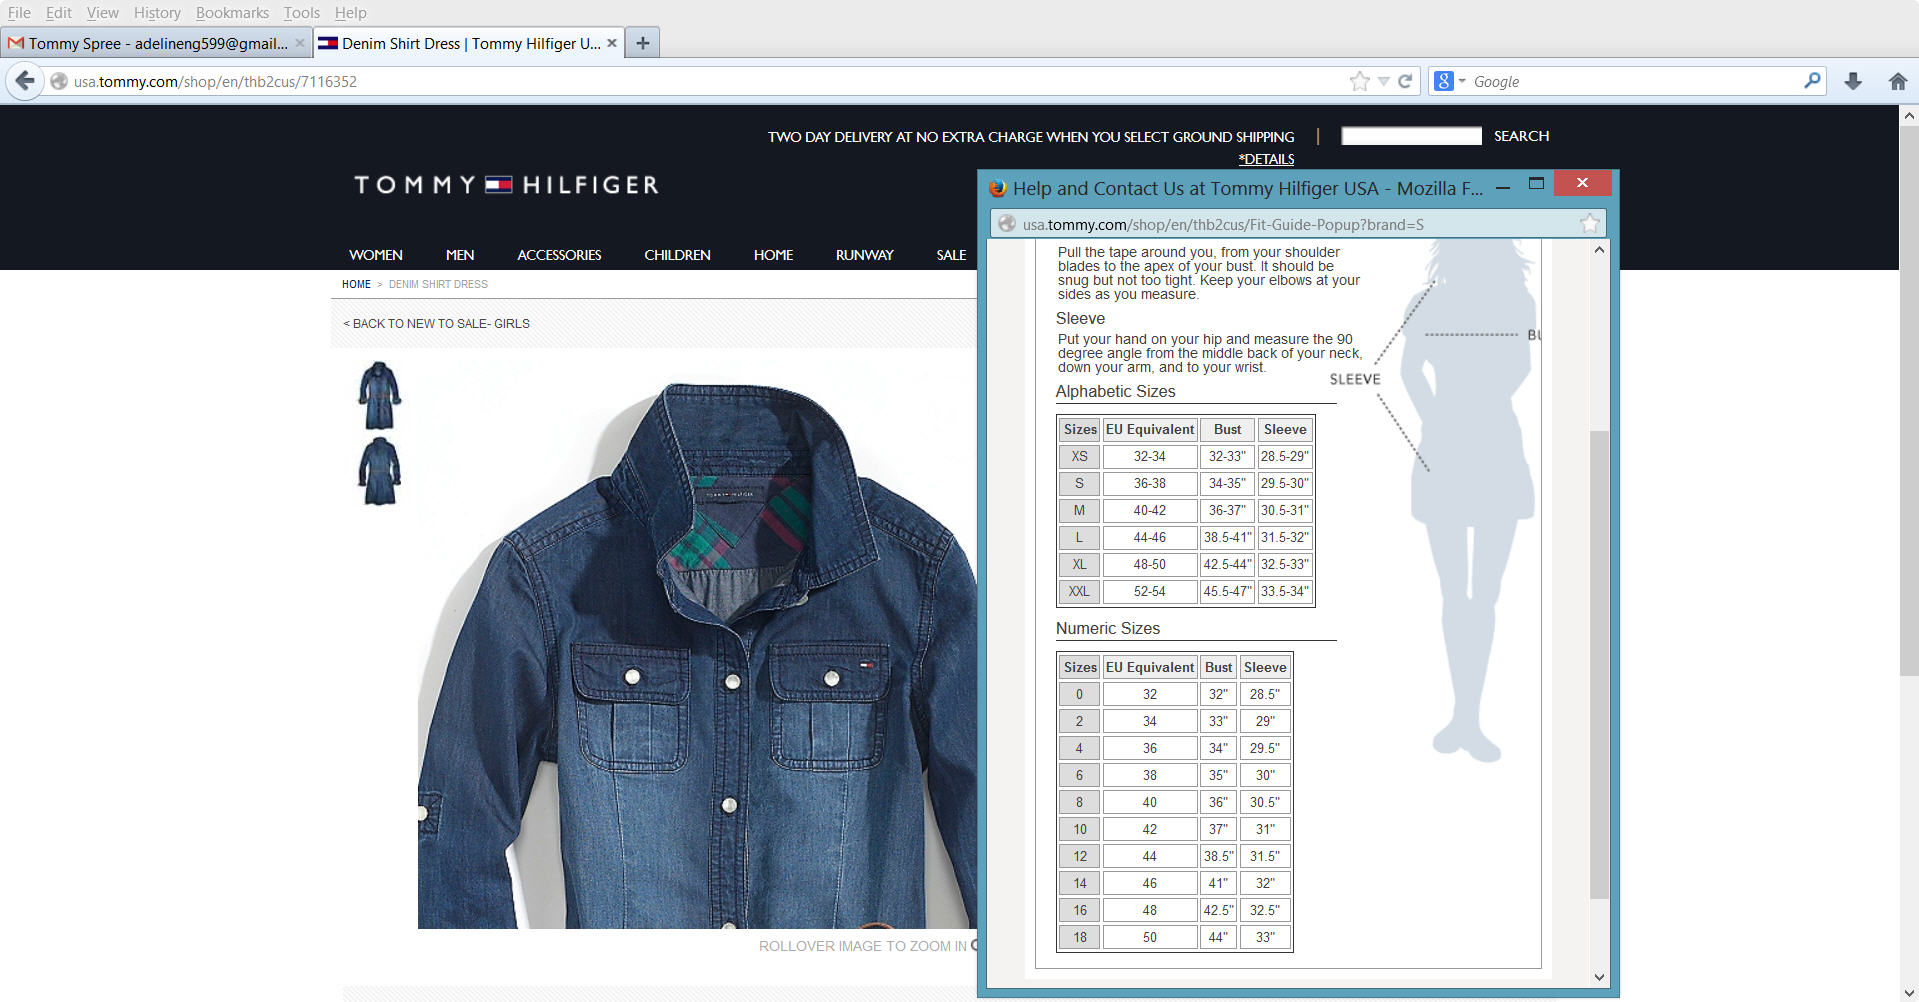Select the back view dress thumbnail
Screen dimensions: 1919x1002
point(380,471)
